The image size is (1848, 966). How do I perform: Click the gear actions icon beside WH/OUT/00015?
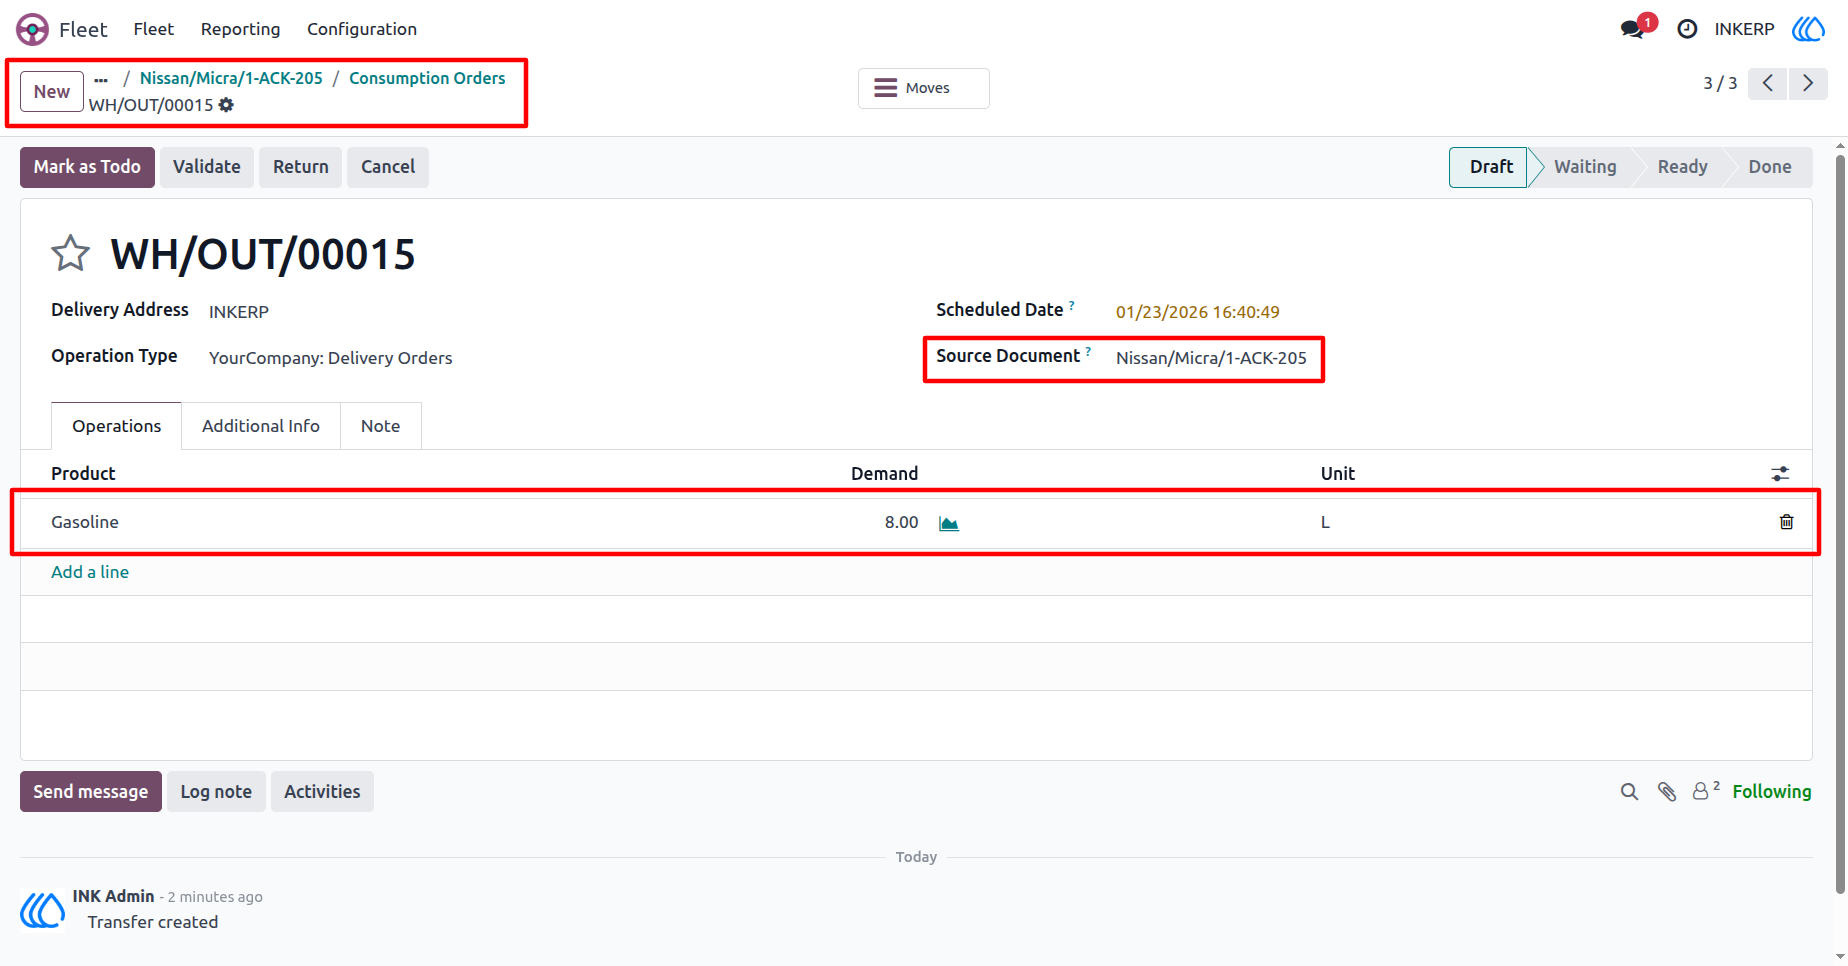point(227,105)
